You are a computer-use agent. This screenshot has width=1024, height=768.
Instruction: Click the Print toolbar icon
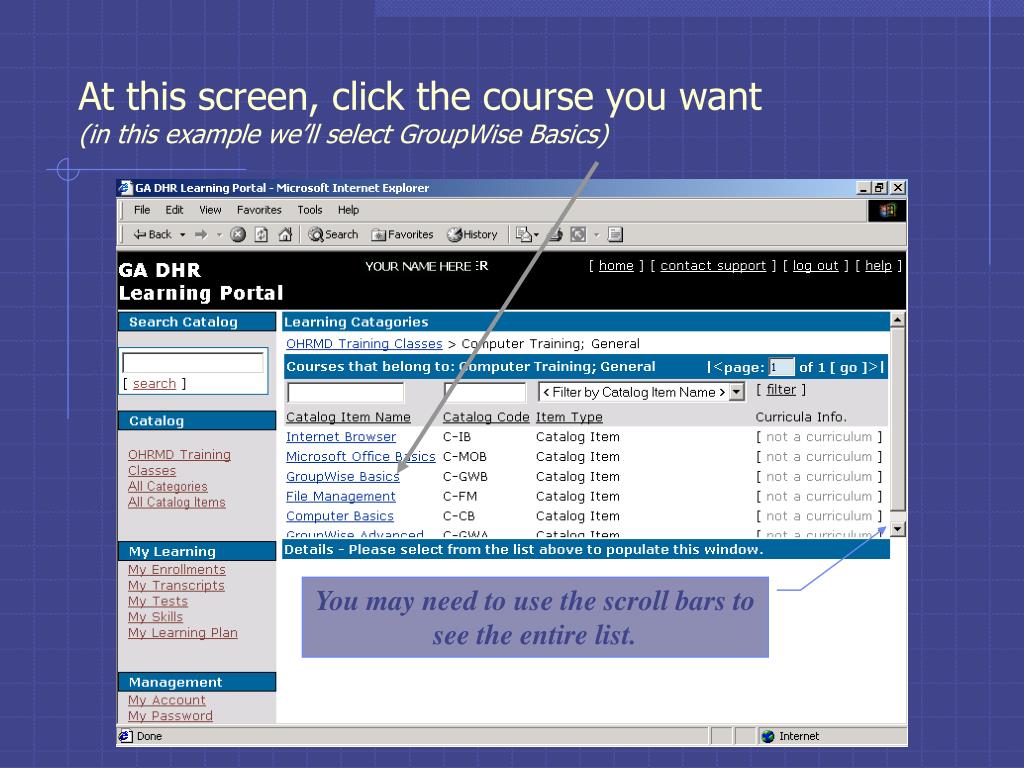pos(556,234)
